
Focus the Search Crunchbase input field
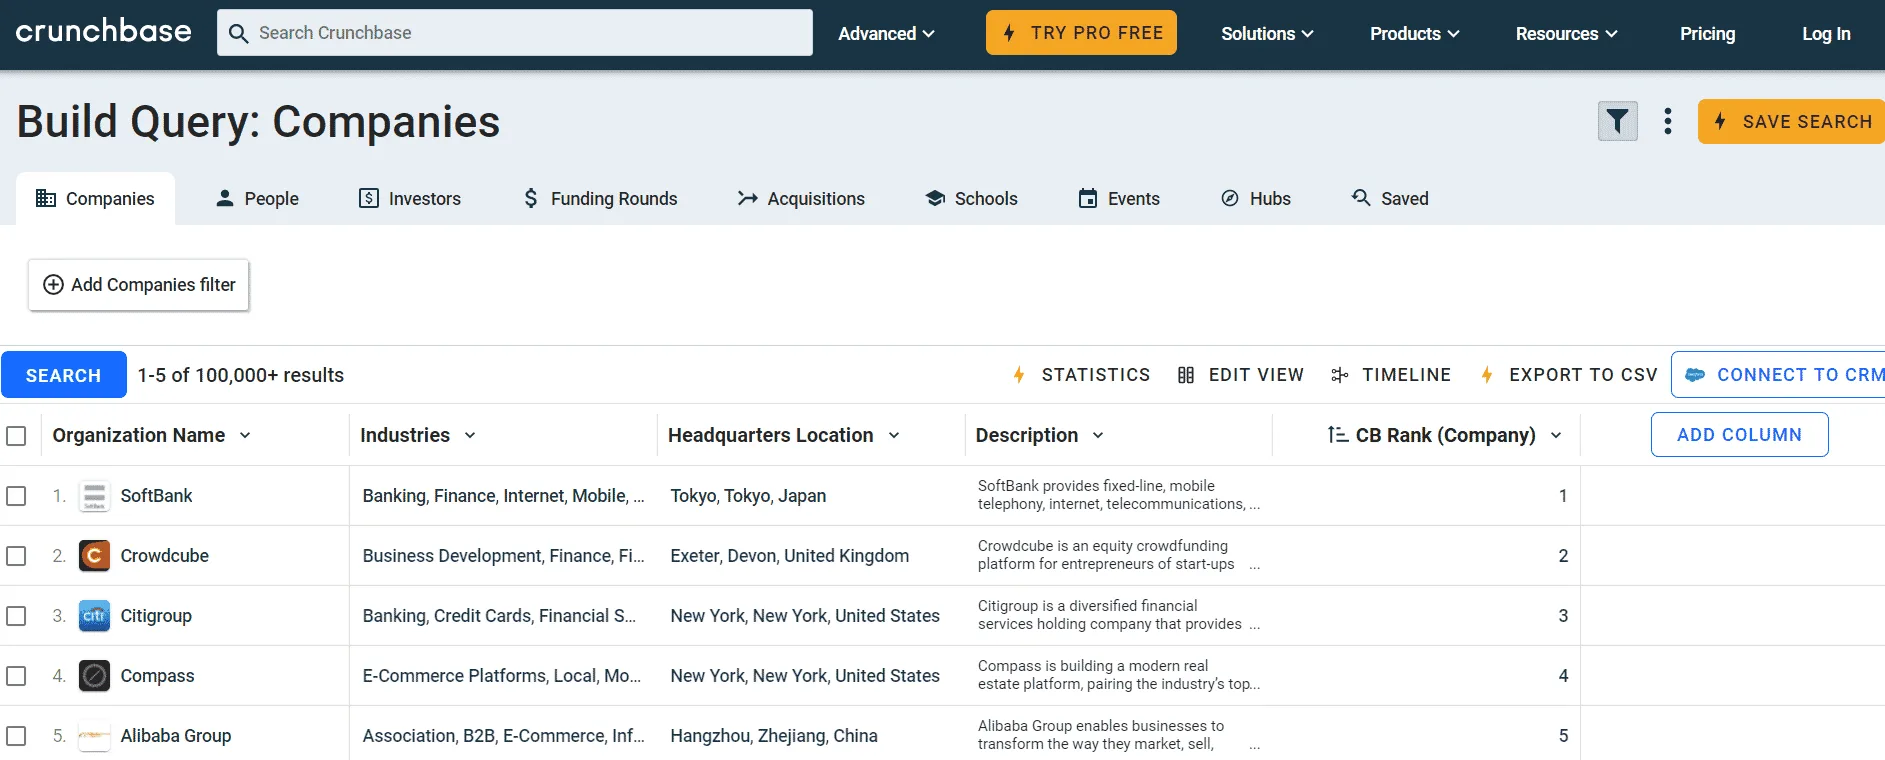[x=515, y=33]
